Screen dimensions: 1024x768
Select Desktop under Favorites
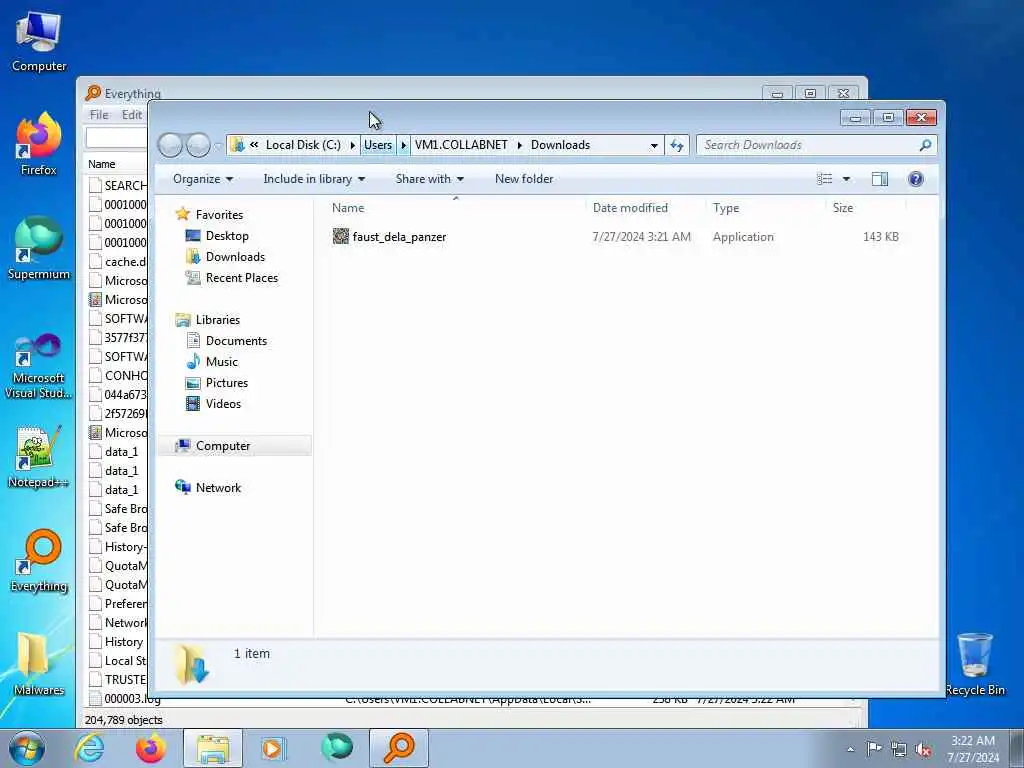[217, 236]
